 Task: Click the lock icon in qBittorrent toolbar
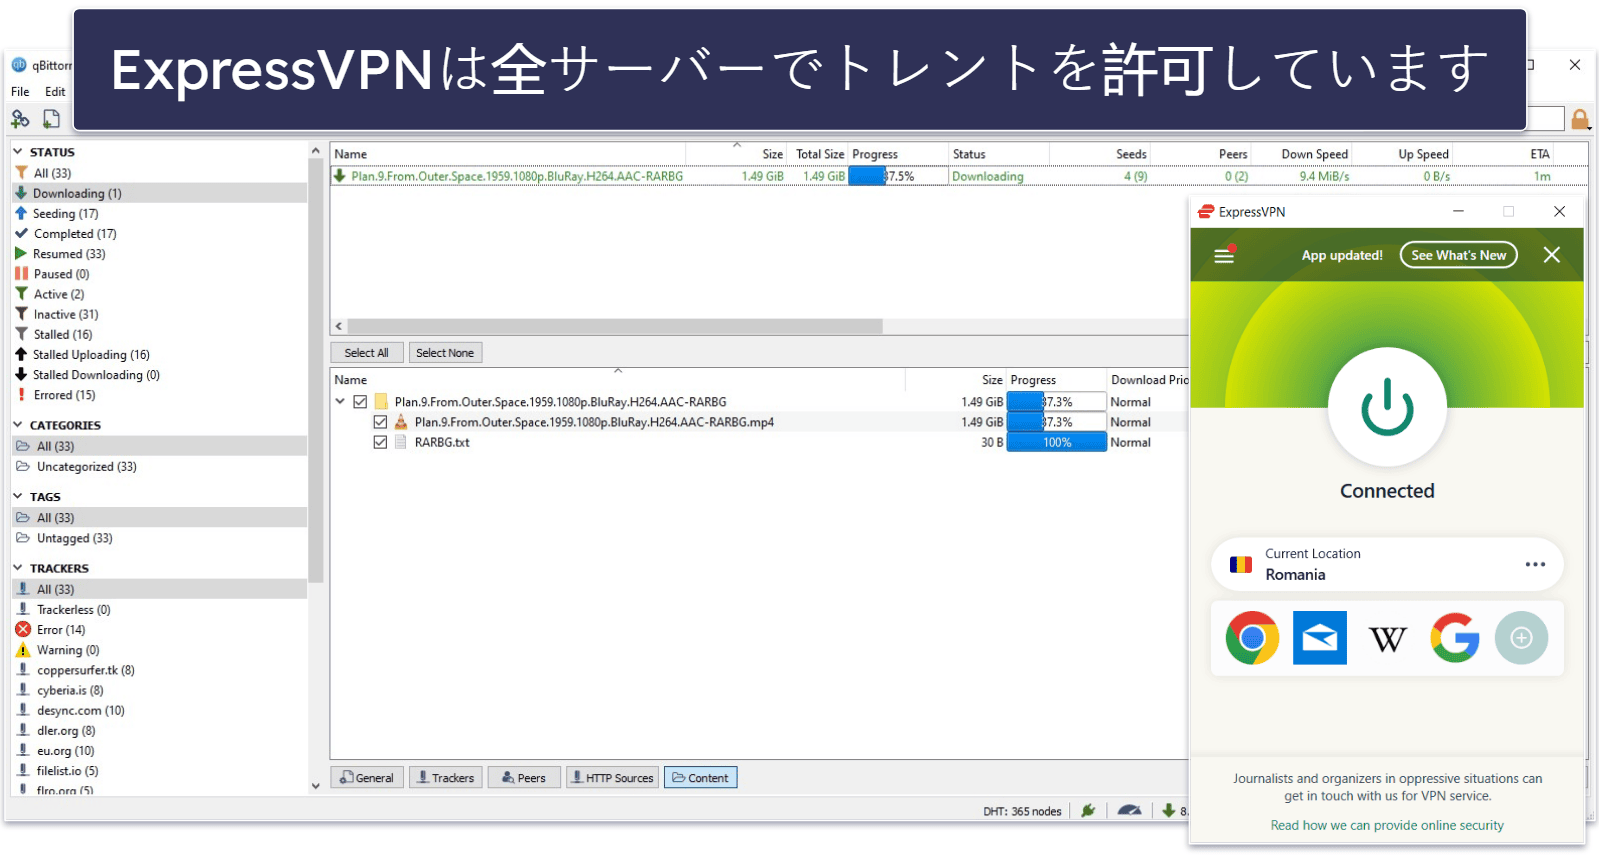click(x=1580, y=119)
